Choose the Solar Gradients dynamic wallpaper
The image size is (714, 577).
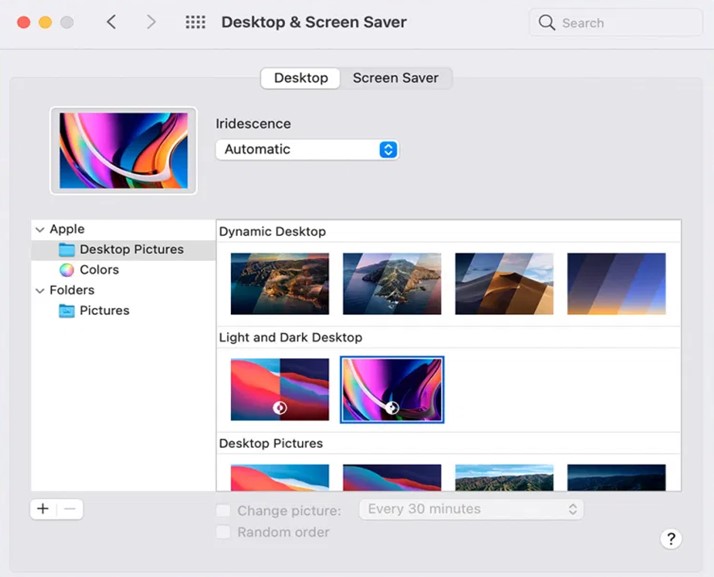[616, 284]
